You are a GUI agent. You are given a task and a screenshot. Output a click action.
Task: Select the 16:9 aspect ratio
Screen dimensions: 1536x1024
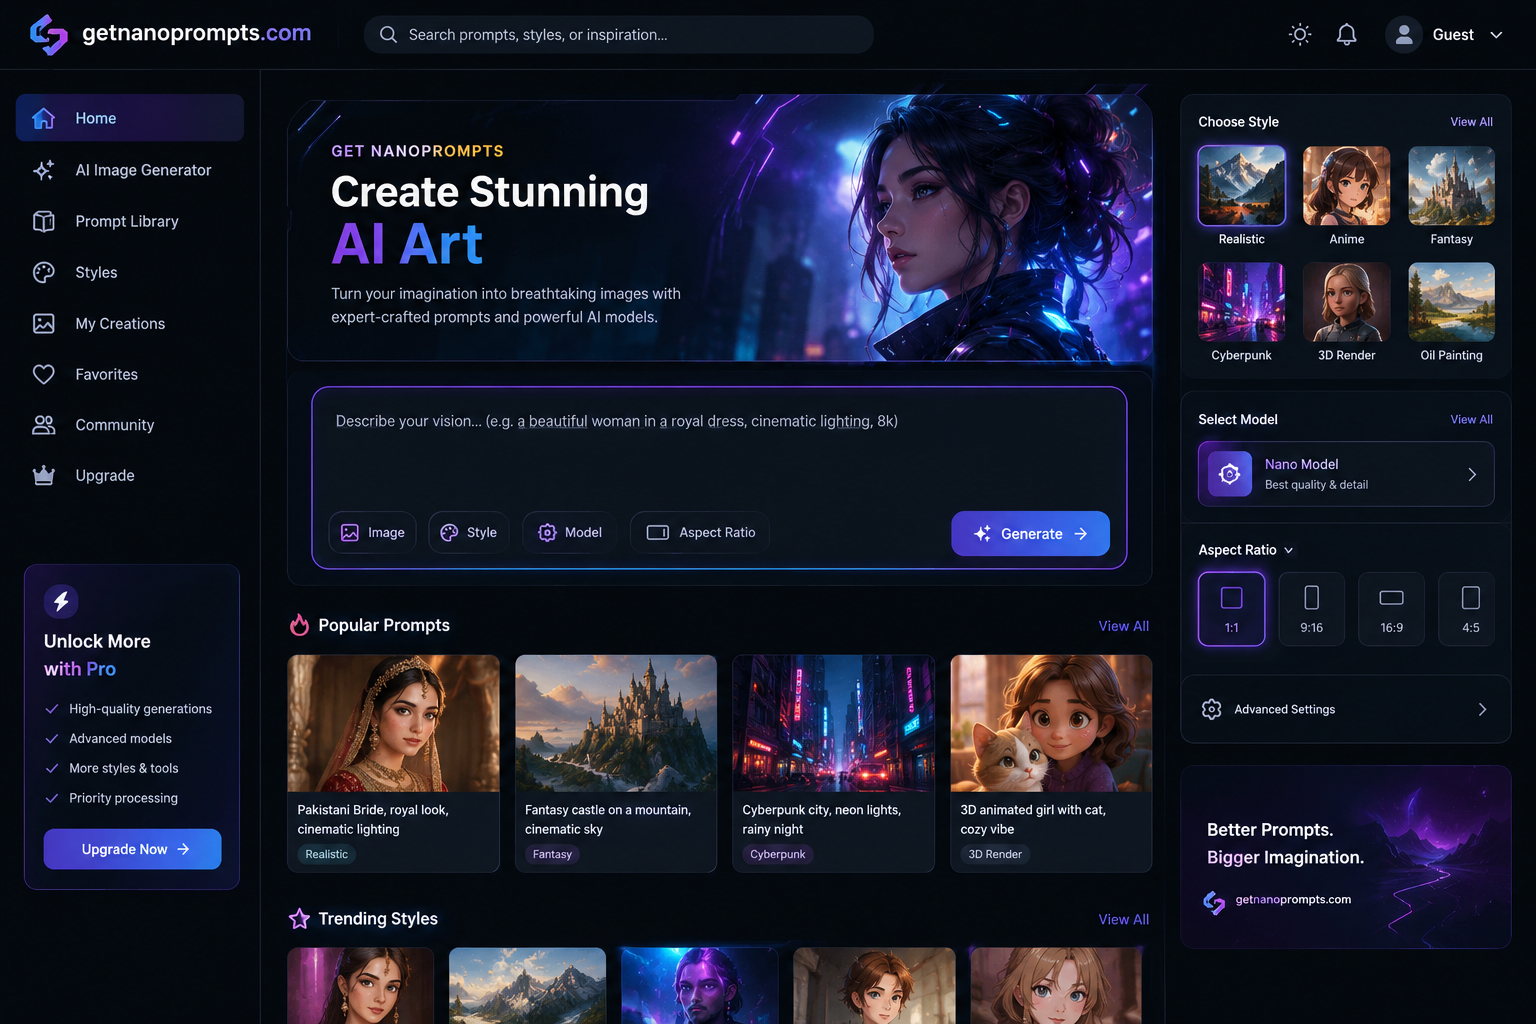1392,609
